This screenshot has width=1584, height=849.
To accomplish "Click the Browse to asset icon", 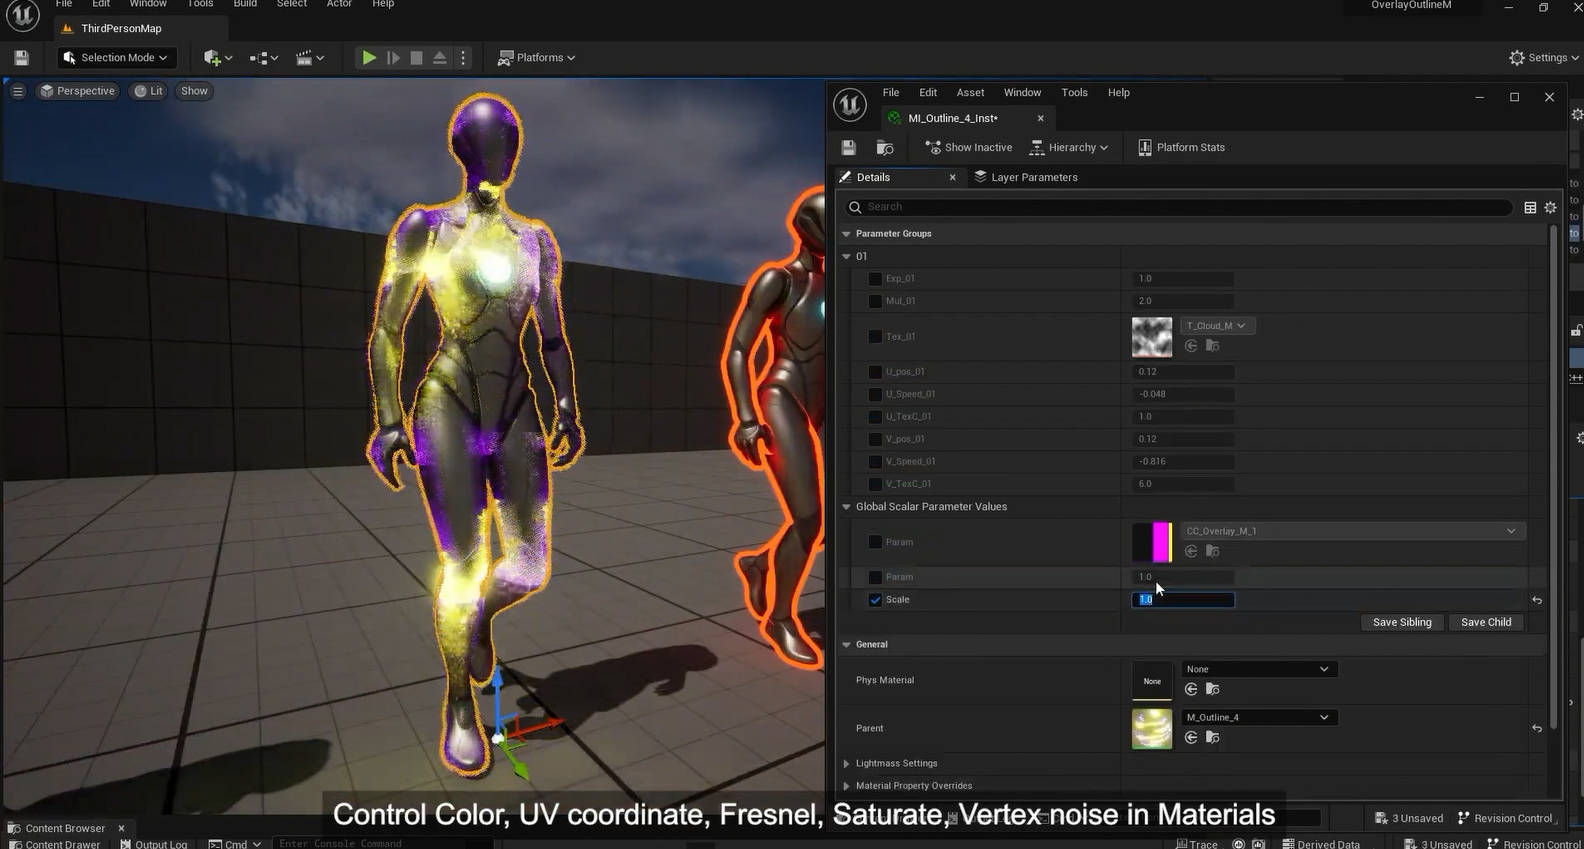I will 885,148.
